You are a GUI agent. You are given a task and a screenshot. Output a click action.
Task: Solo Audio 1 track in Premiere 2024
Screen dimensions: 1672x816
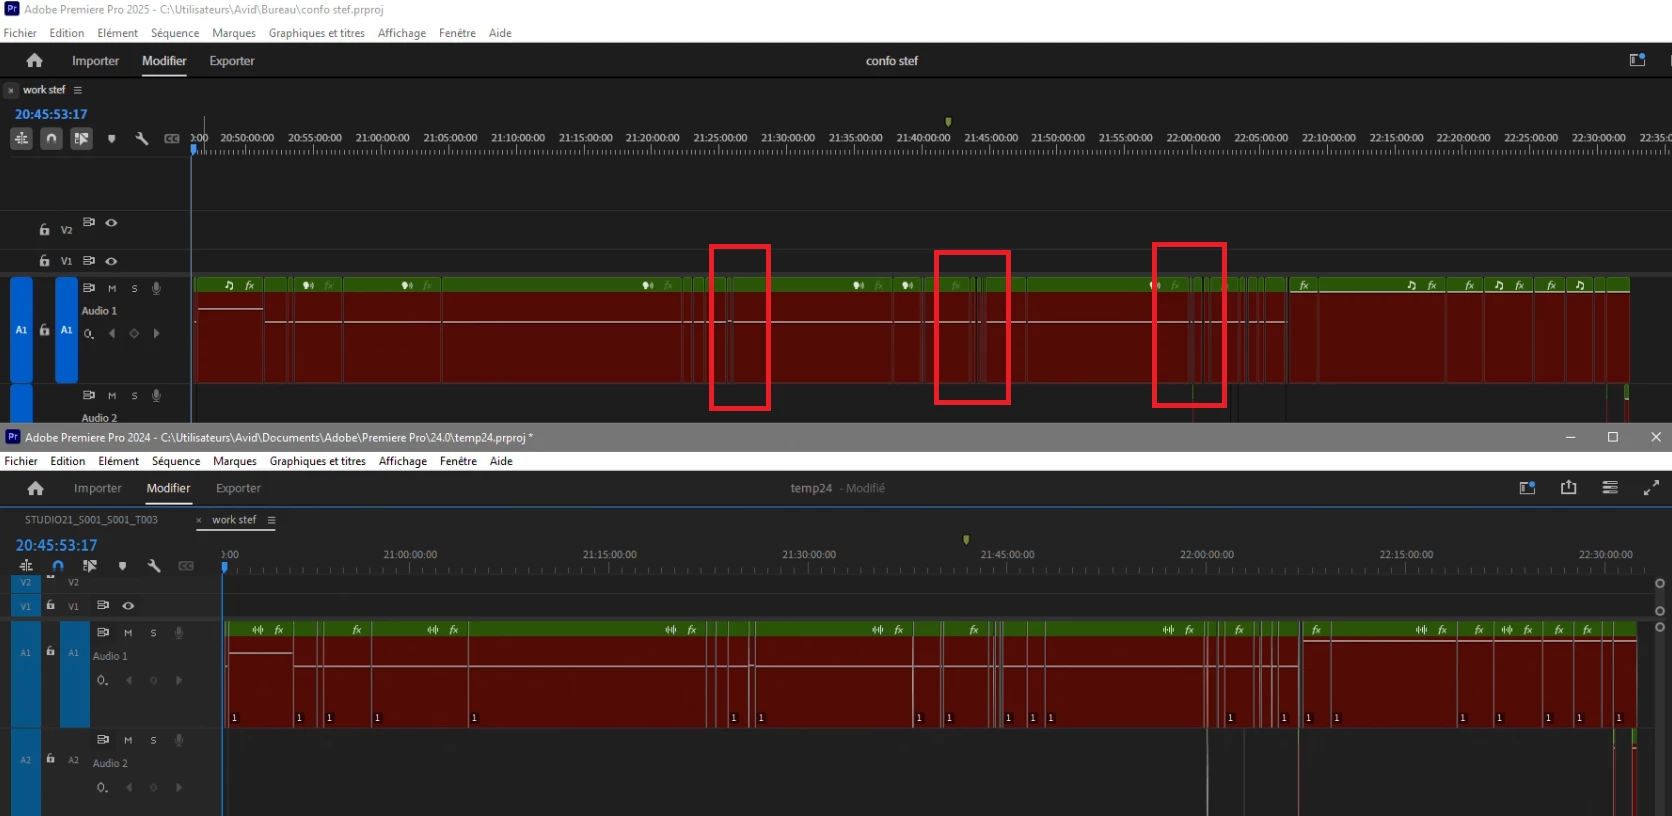tap(153, 632)
